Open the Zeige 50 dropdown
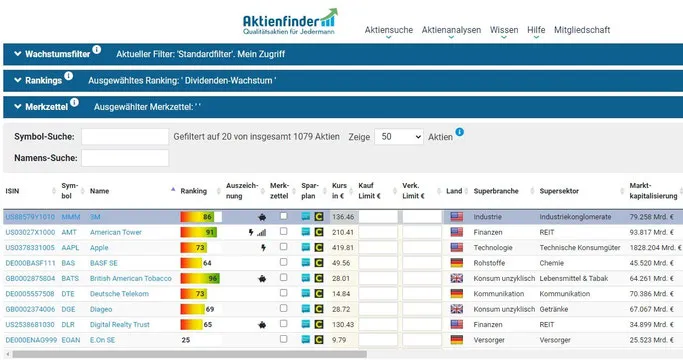Screen dimensions: 683x360 click(x=399, y=137)
